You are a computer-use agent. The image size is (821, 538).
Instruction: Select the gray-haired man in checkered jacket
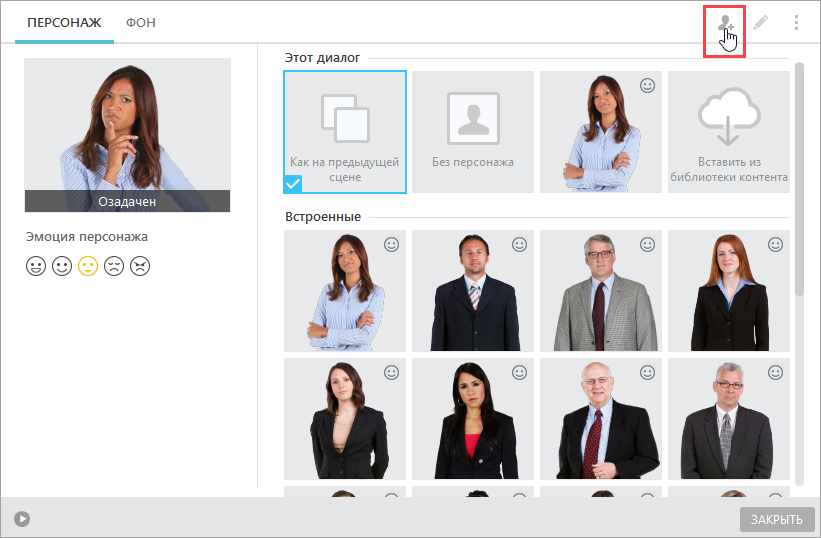coord(601,291)
